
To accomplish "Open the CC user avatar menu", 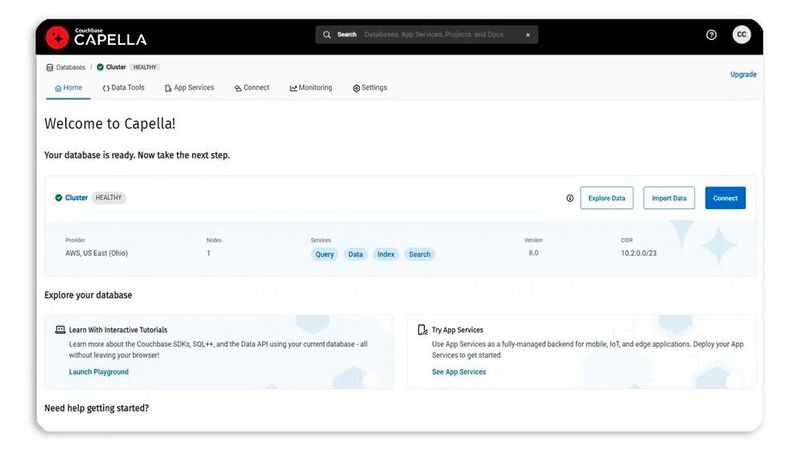I will click(741, 35).
